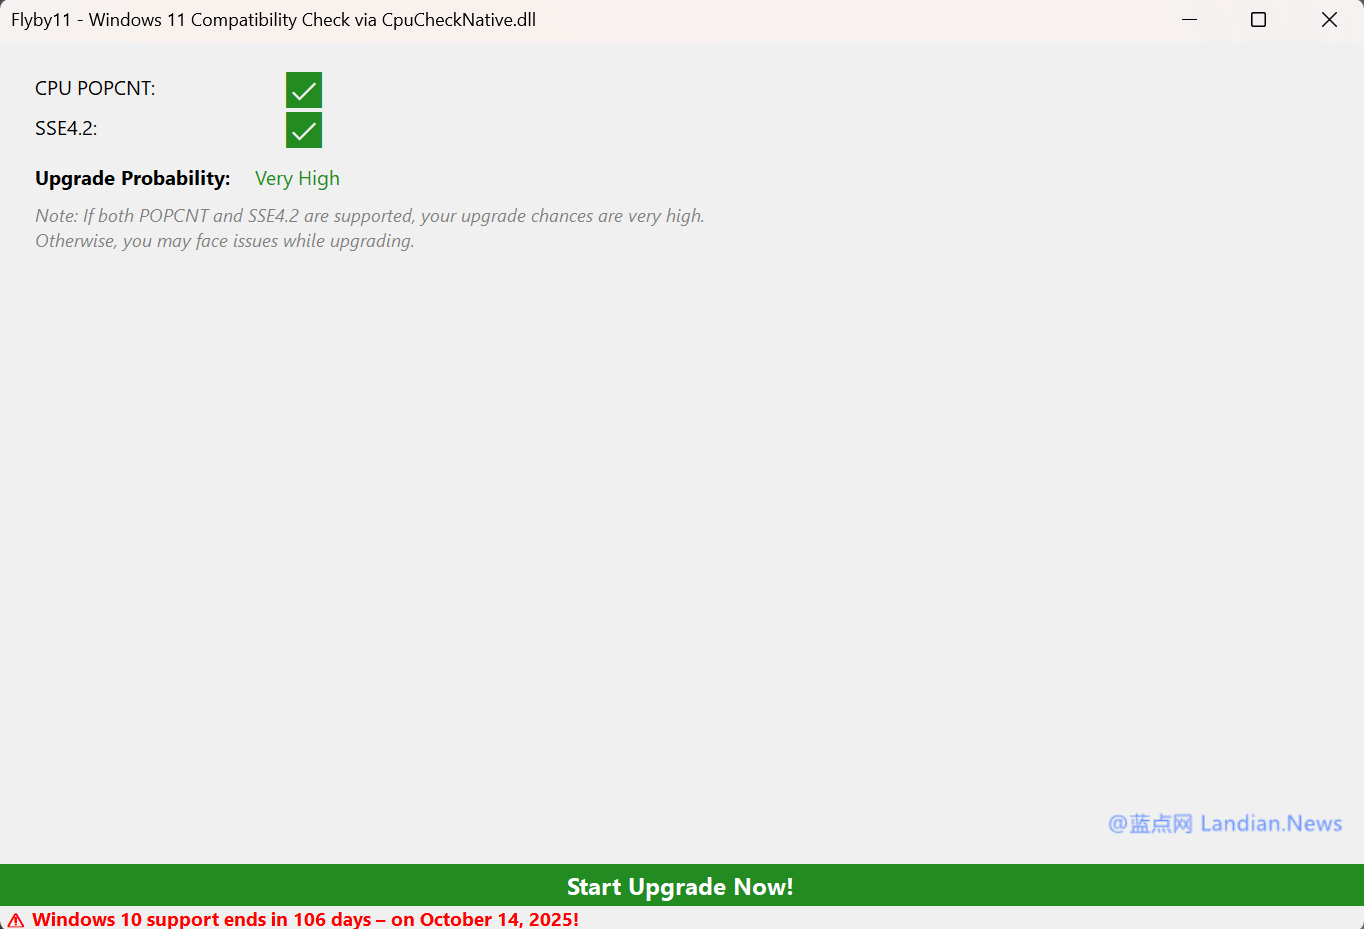Viewport: 1364px width, 929px height.
Task: Click CpuCheckNative.dll in the window title
Action: pyautogui.click(x=459, y=20)
